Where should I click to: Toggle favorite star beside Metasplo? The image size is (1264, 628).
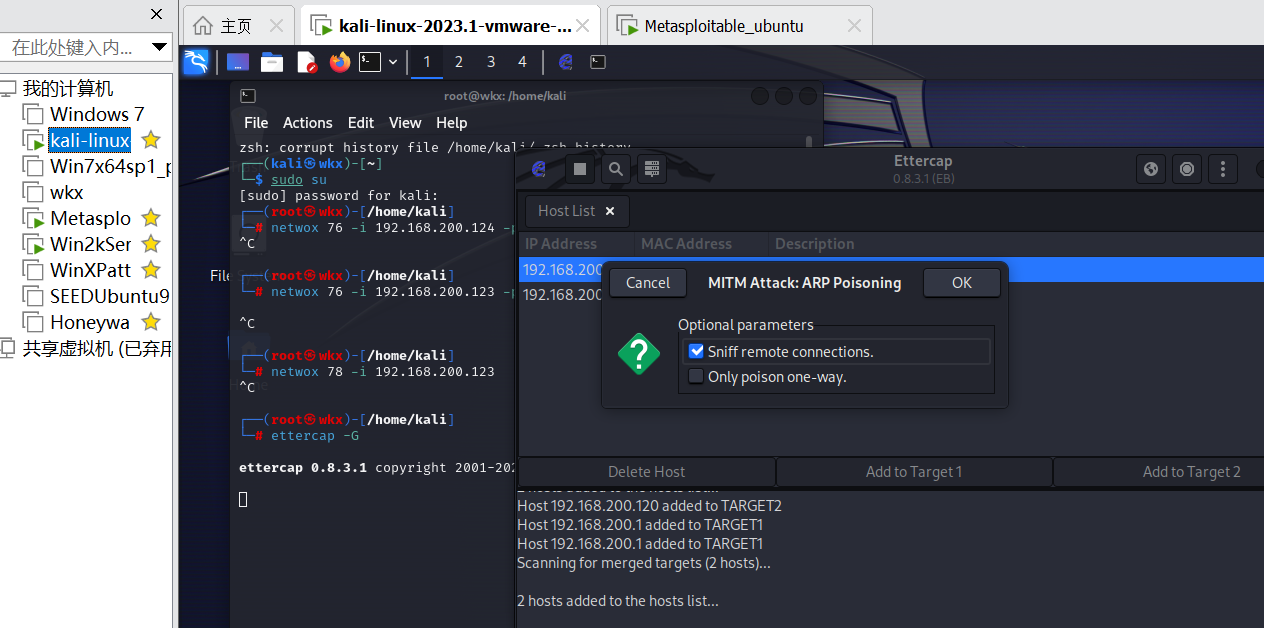(x=150, y=218)
